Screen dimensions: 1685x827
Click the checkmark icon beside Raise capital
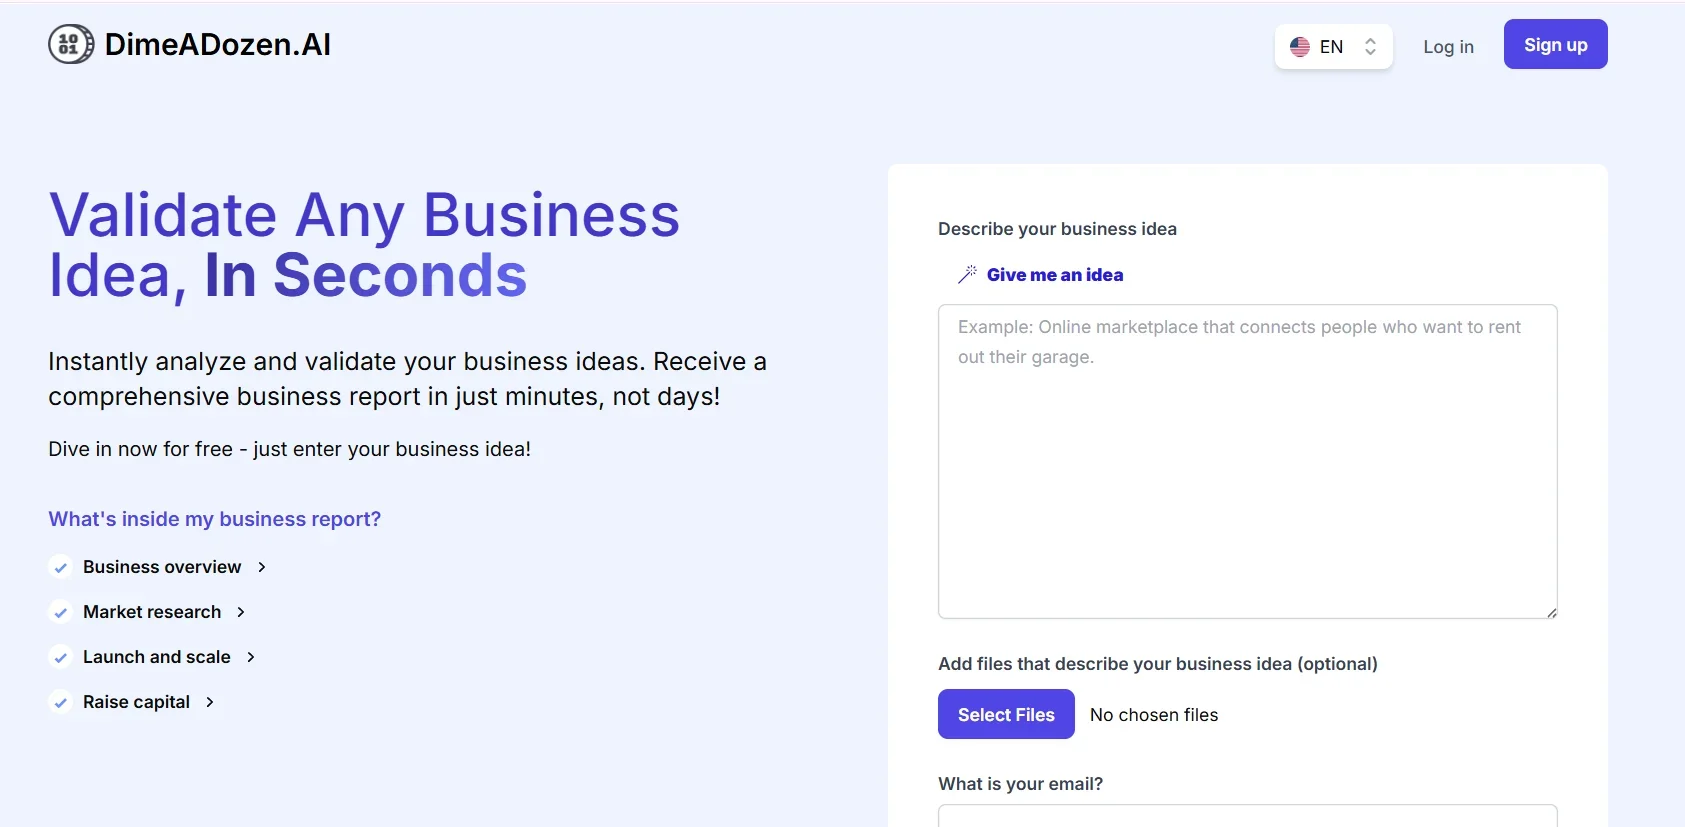61,703
